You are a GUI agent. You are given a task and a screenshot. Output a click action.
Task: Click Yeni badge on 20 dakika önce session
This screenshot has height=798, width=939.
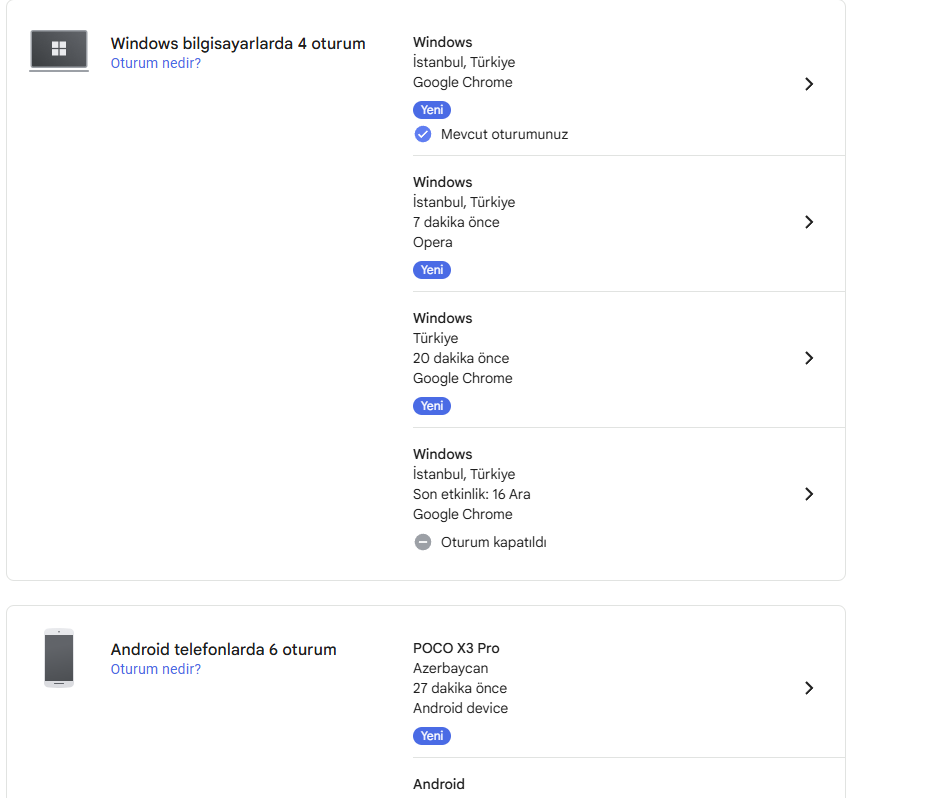(x=432, y=406)
